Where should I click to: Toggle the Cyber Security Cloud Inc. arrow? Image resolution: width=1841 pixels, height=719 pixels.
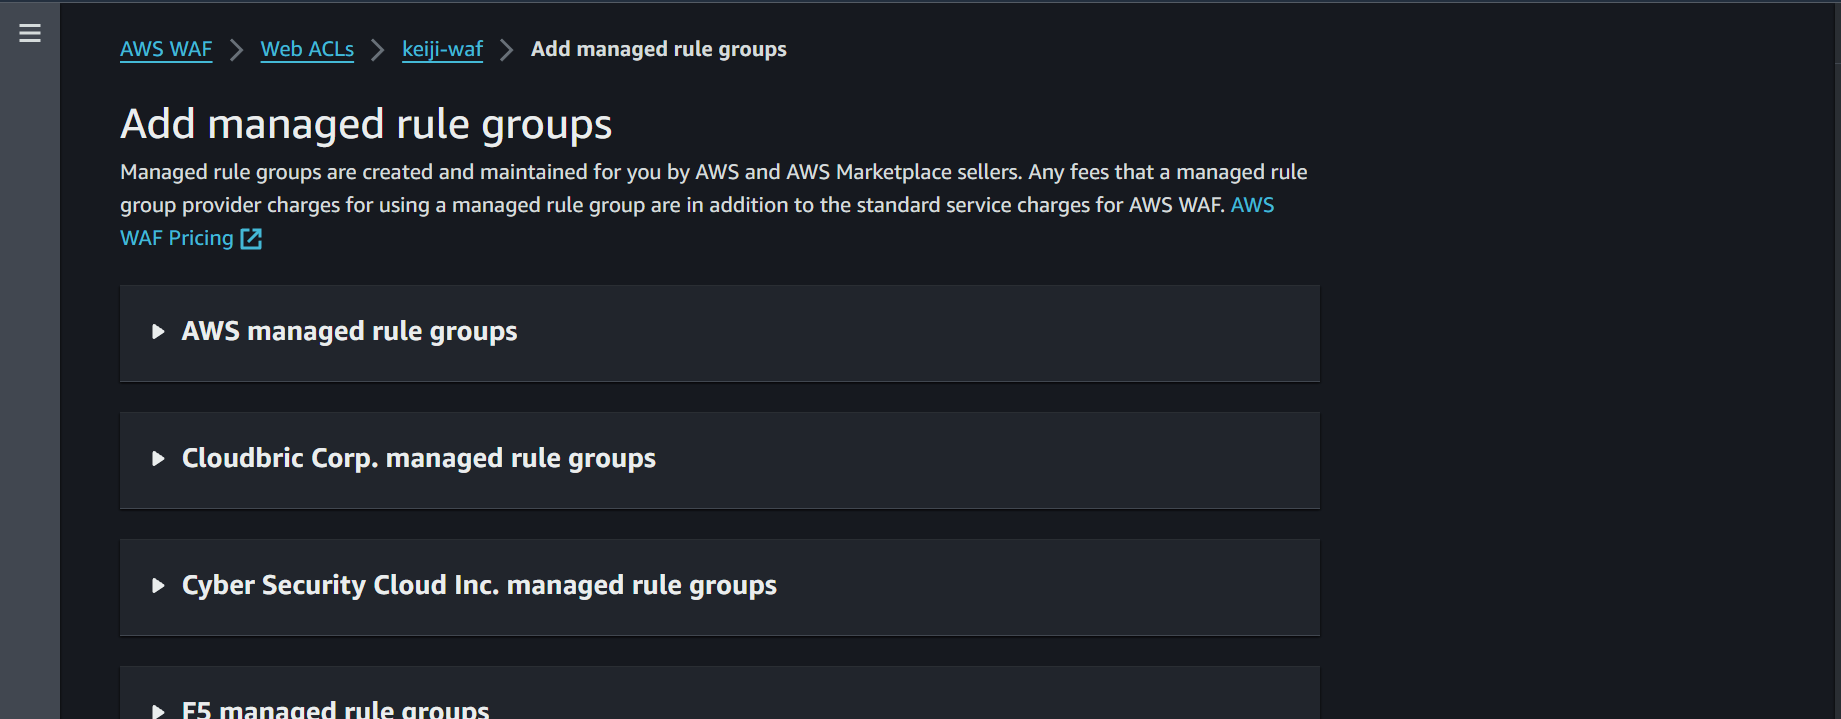(158, 586)
